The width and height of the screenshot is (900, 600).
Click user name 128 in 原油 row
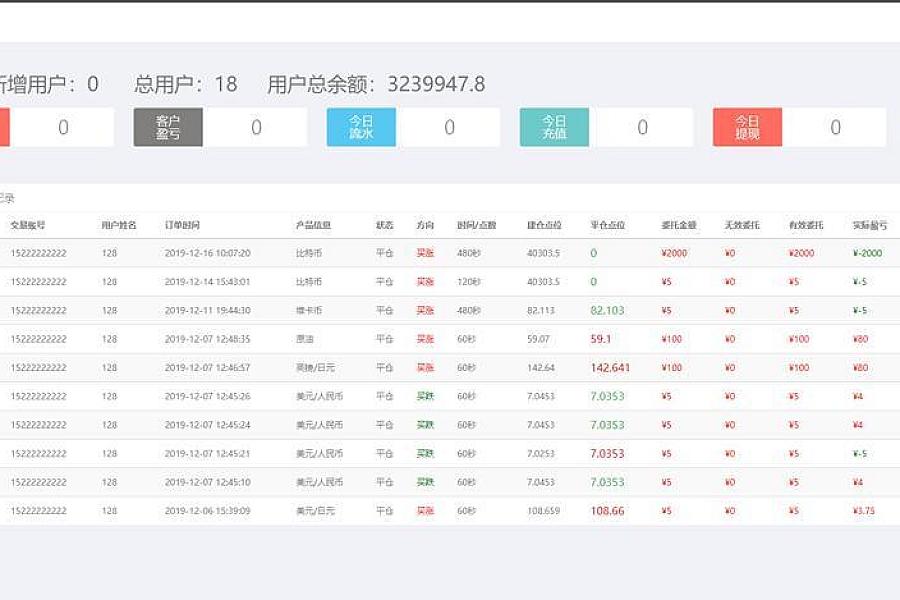[x=109, y=339]
